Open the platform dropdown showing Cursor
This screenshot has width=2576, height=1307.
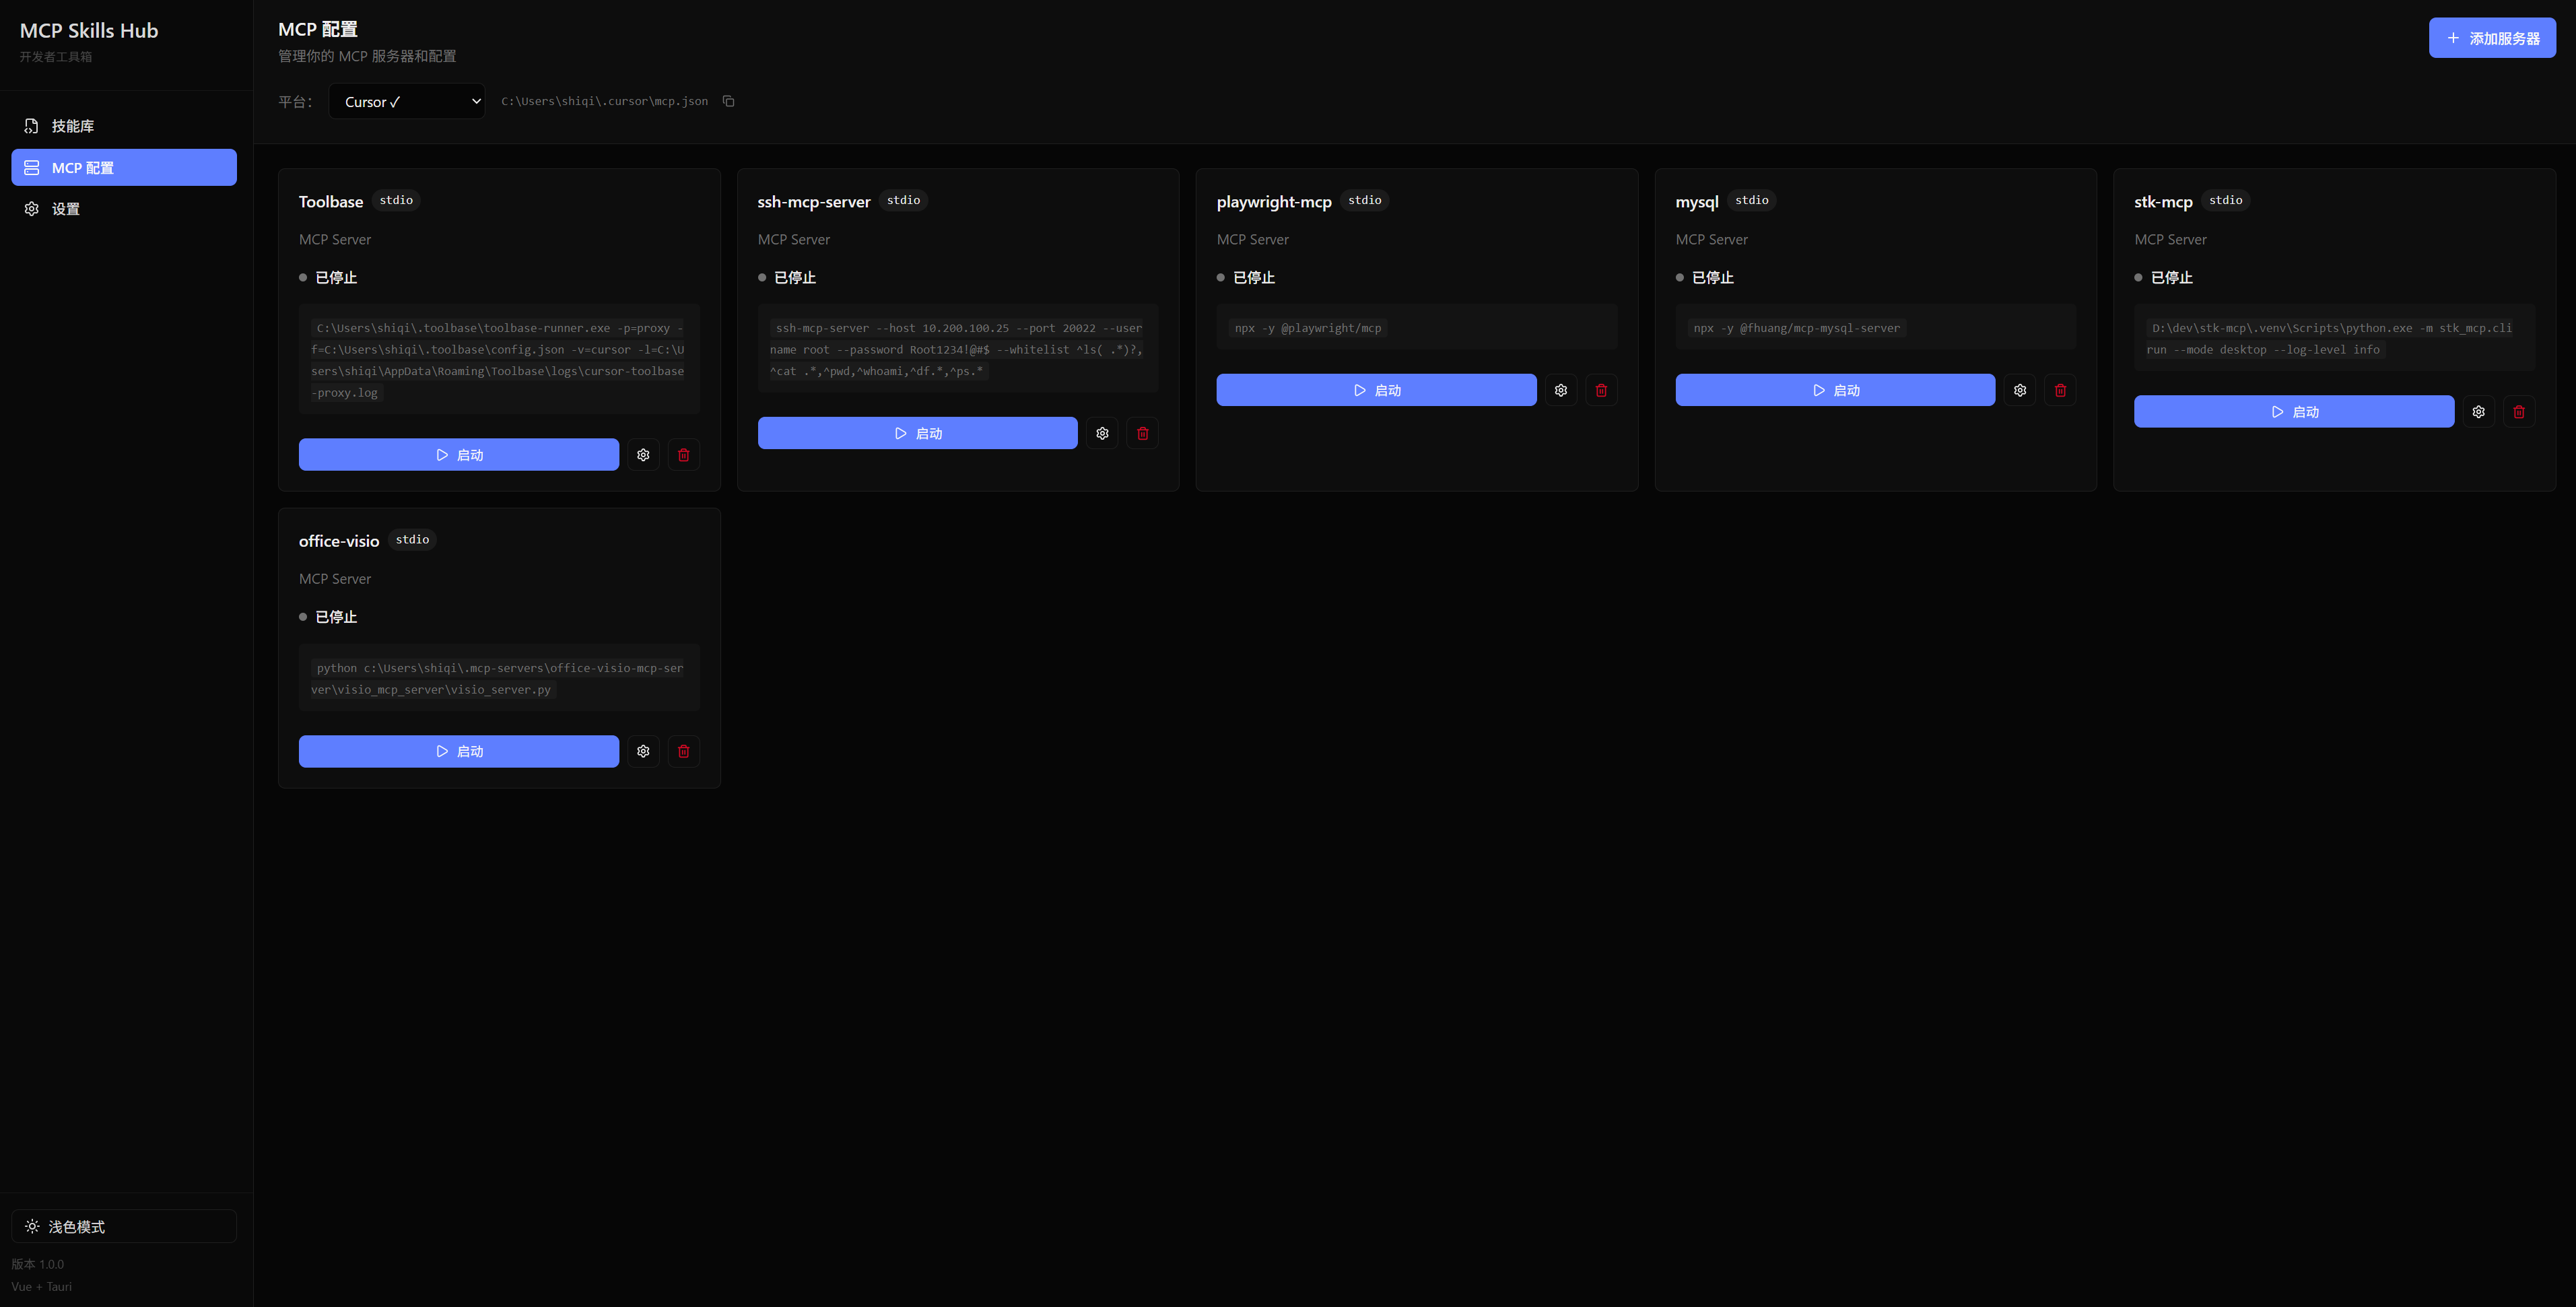[x=407, y=101]
